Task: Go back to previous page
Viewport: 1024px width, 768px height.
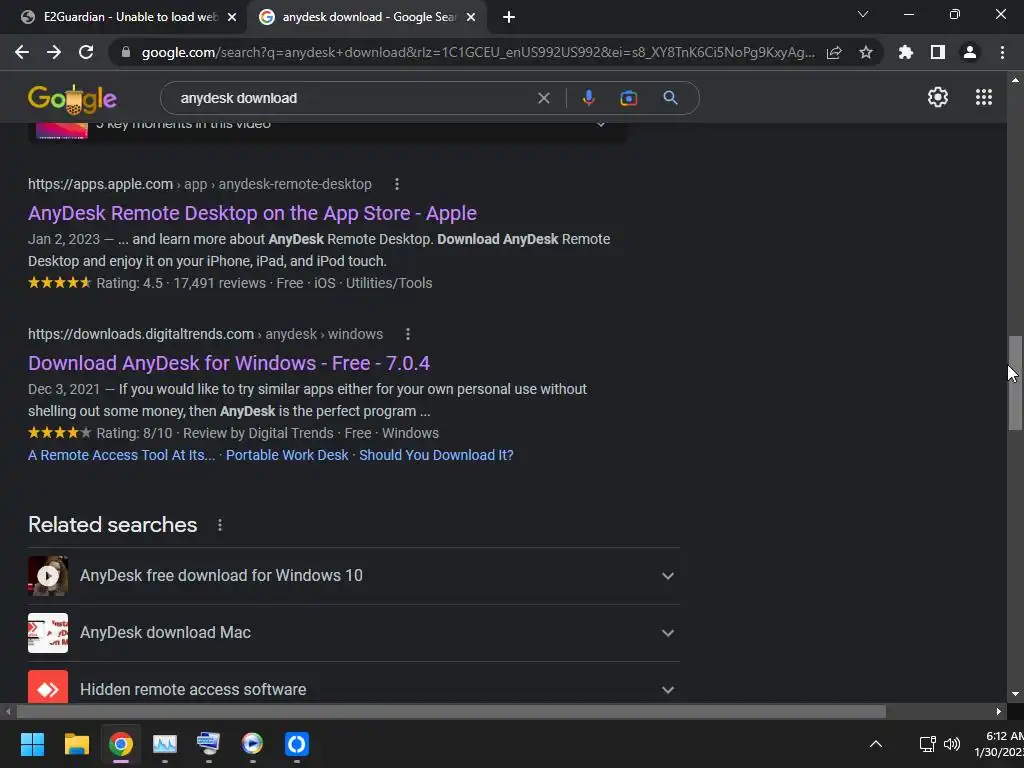Action: pyautogui.click(x=22, y=52)
